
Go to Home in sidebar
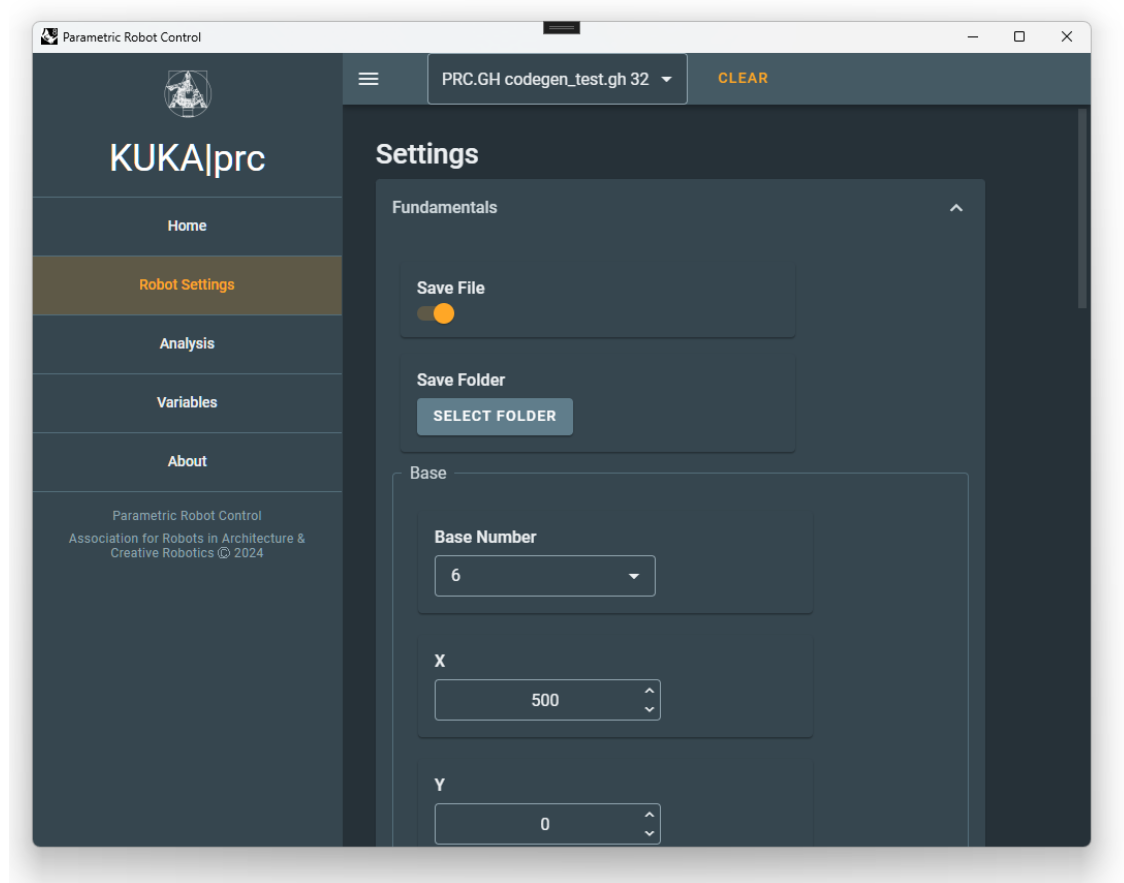[187, 226]
